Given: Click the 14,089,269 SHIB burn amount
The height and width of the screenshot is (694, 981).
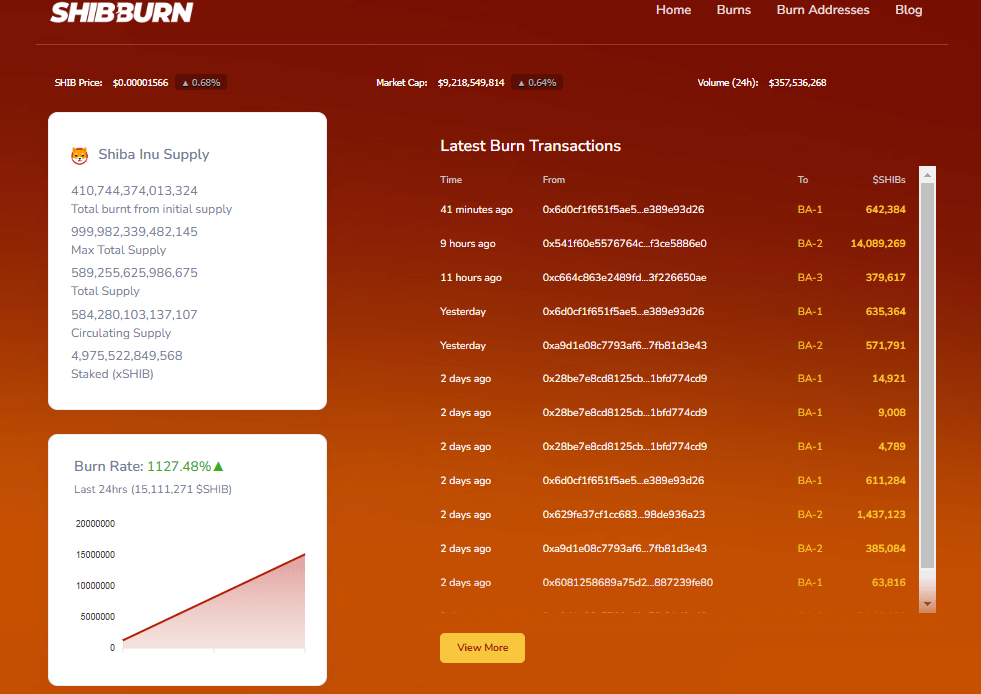Looking at the screenshot, I should click(x=877, y=244).
